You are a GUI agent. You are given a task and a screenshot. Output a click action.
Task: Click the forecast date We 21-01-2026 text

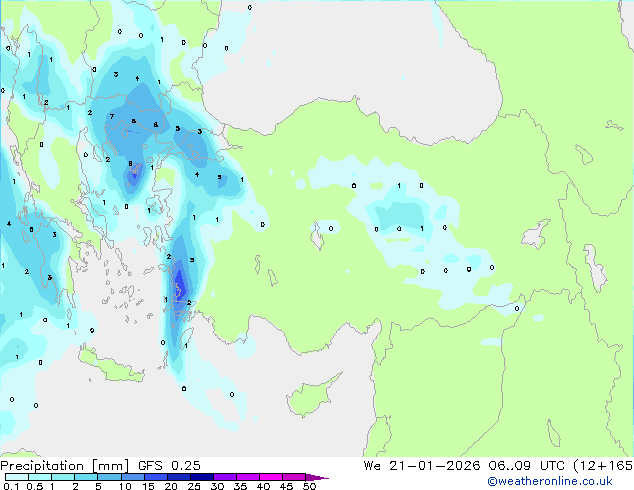coord(422,466)
